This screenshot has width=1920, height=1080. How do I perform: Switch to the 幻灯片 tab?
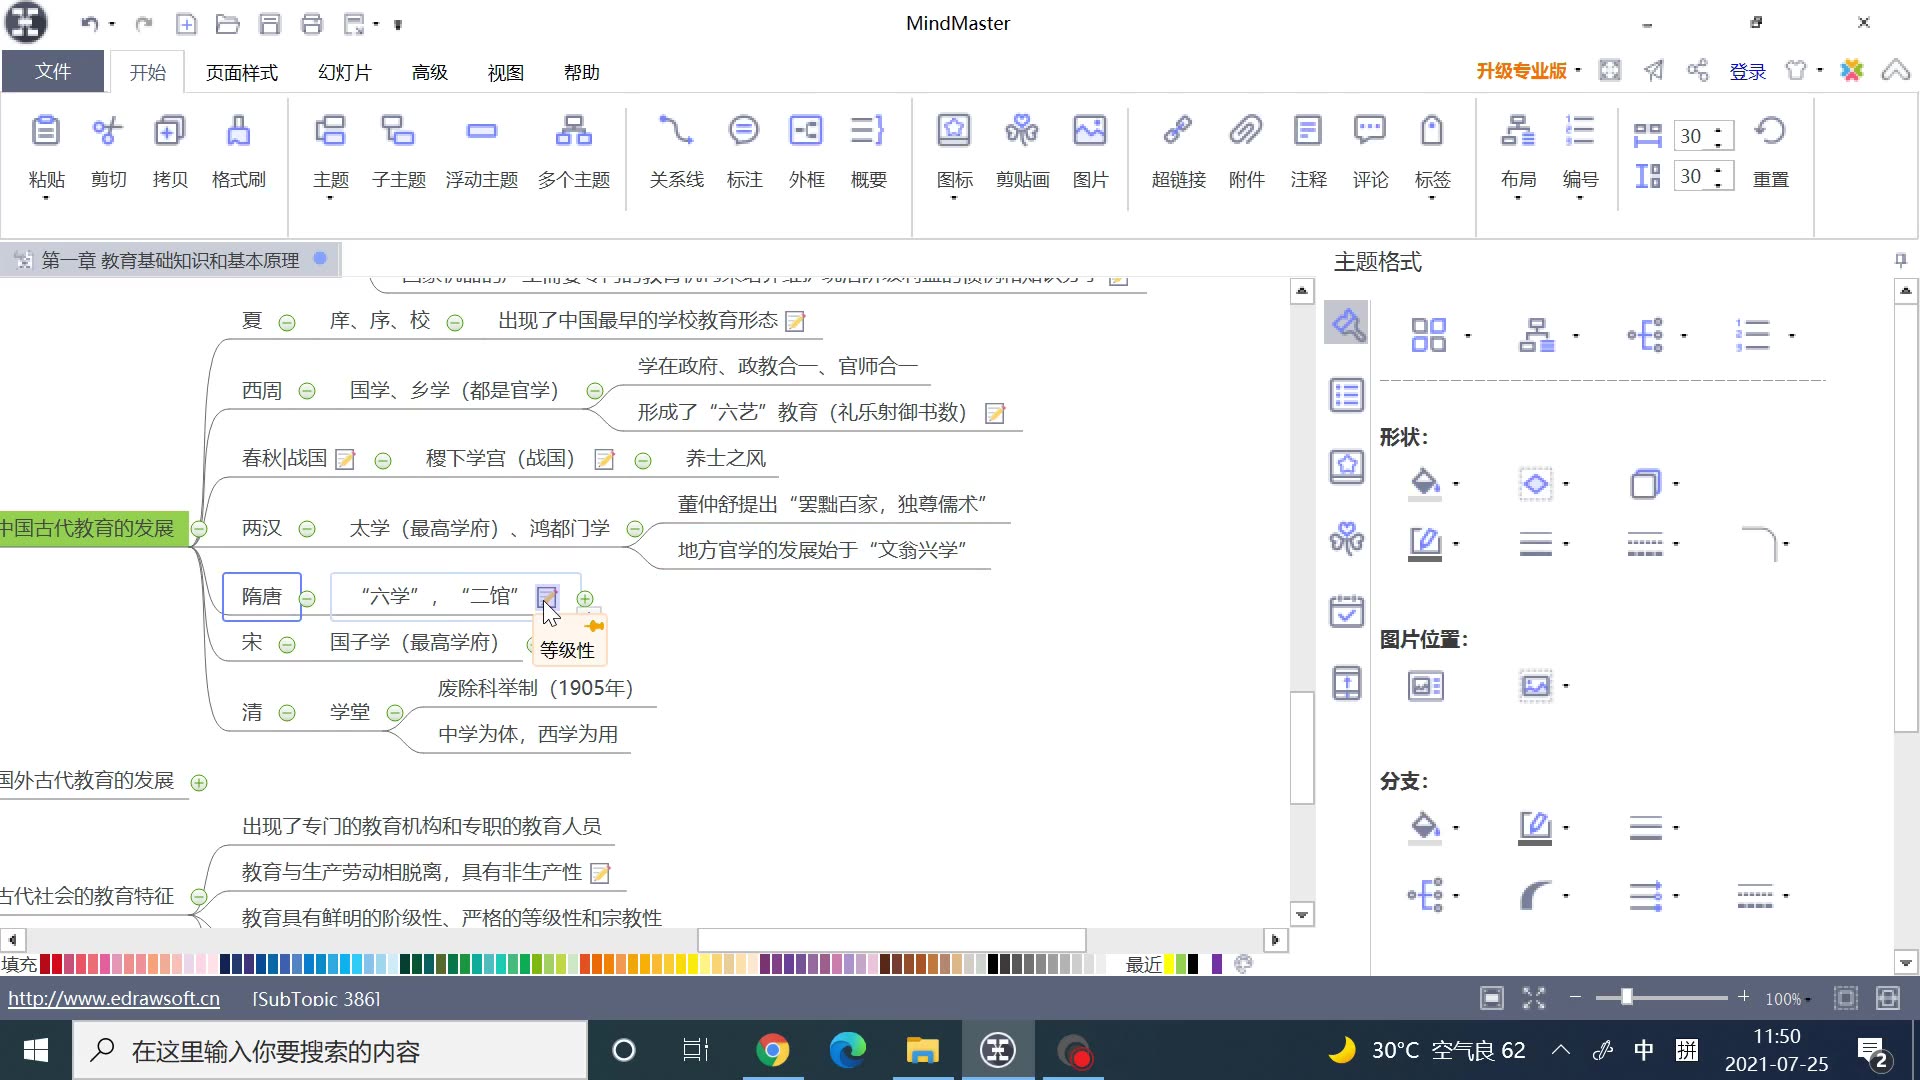[x=345, y=73]
